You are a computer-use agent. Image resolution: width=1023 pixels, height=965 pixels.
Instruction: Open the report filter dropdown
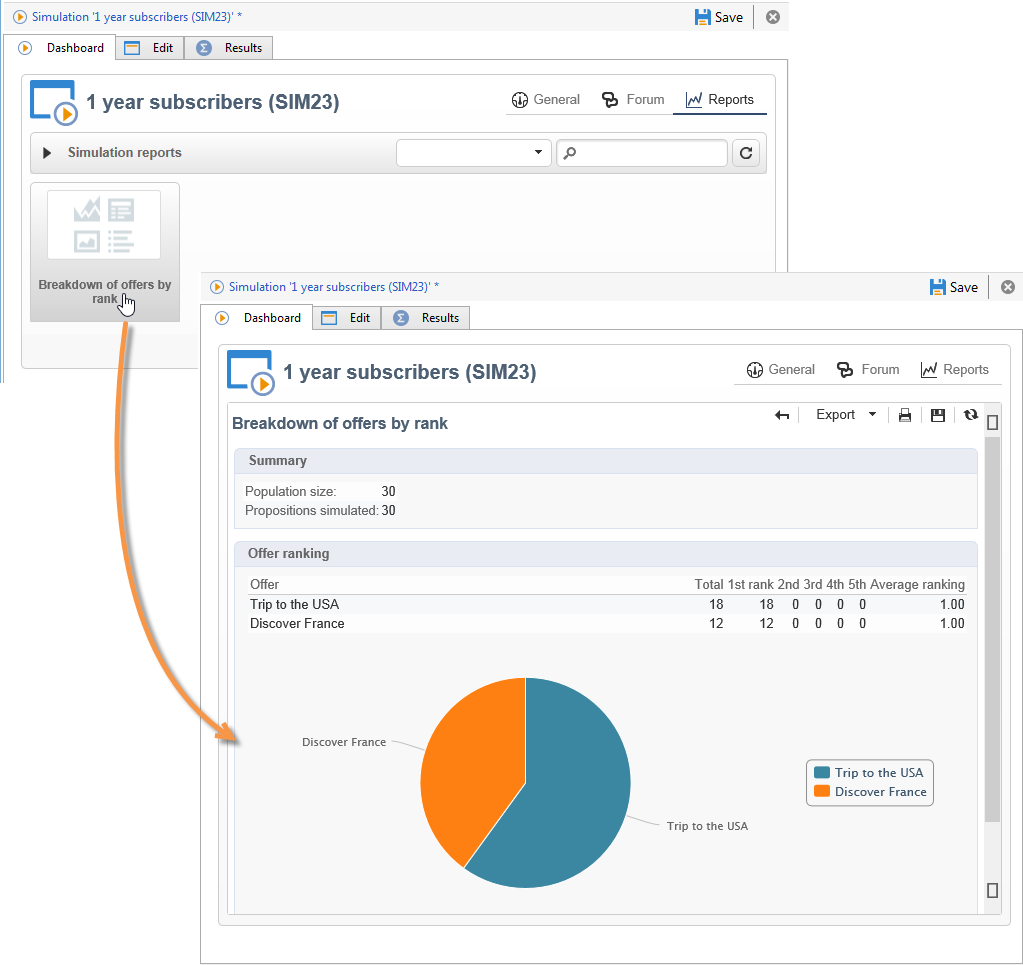474,153
